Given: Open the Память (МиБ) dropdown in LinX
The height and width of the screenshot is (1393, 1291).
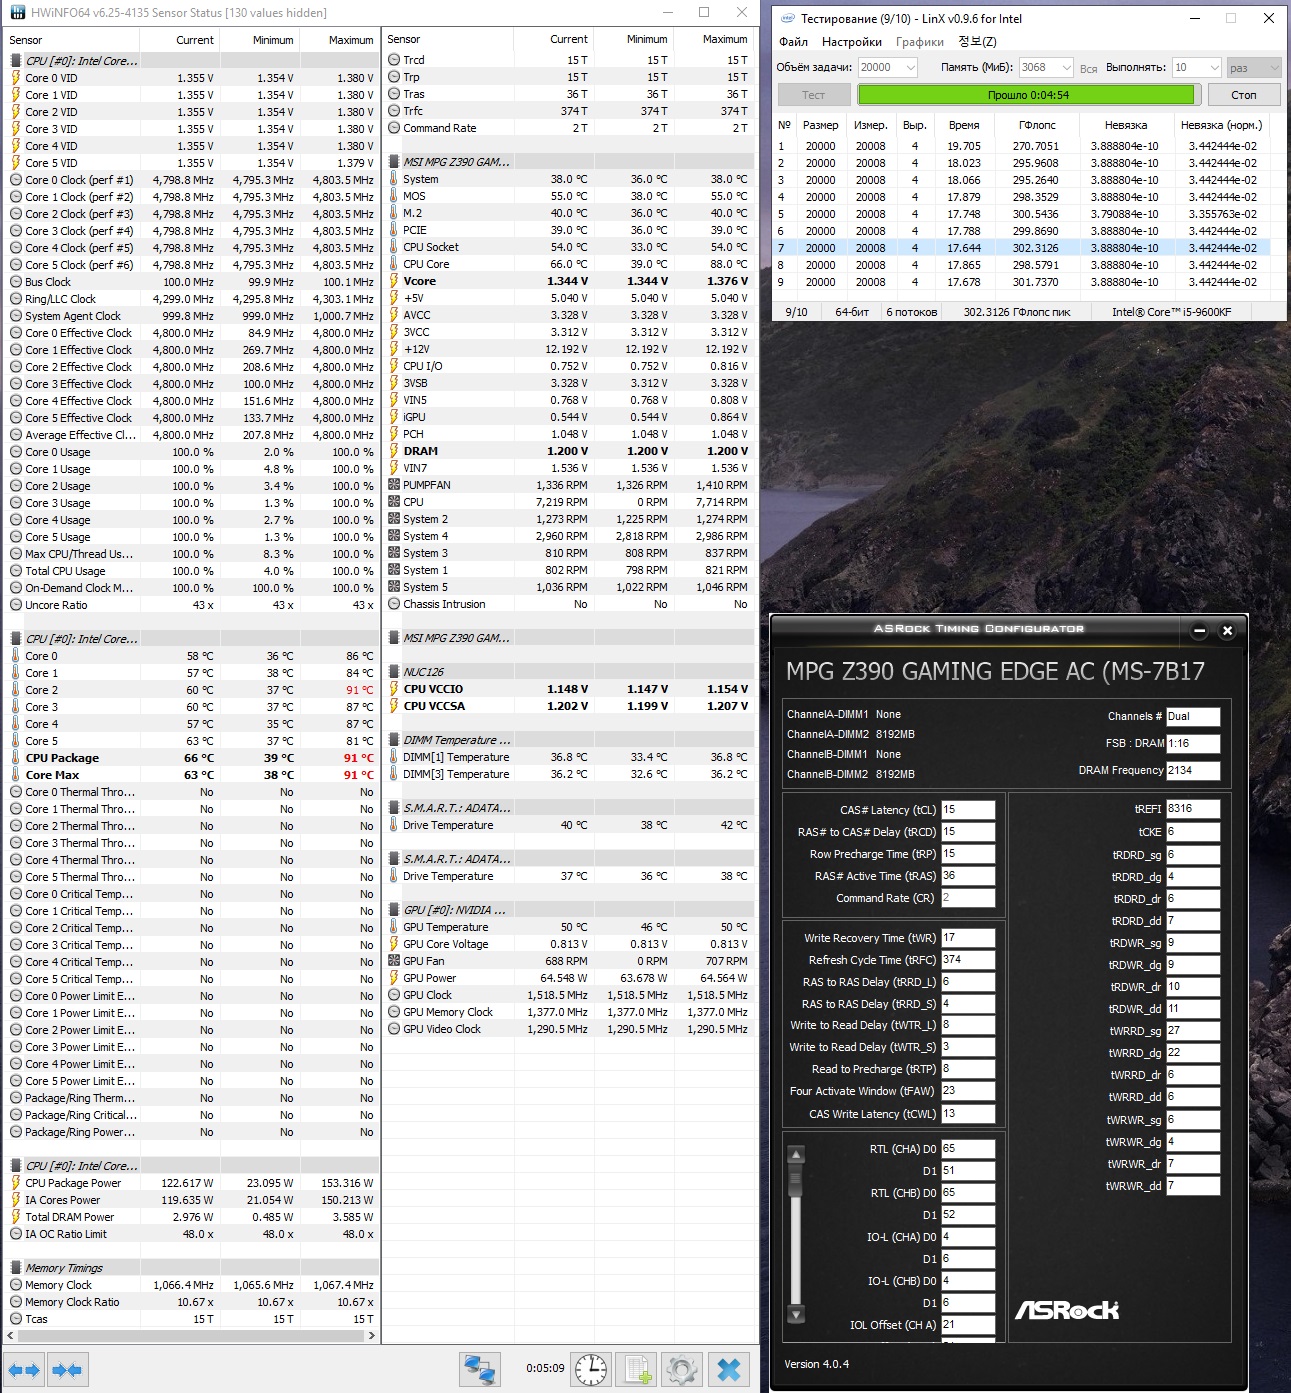Looking at the screenshot, I should coord(1046,67).
